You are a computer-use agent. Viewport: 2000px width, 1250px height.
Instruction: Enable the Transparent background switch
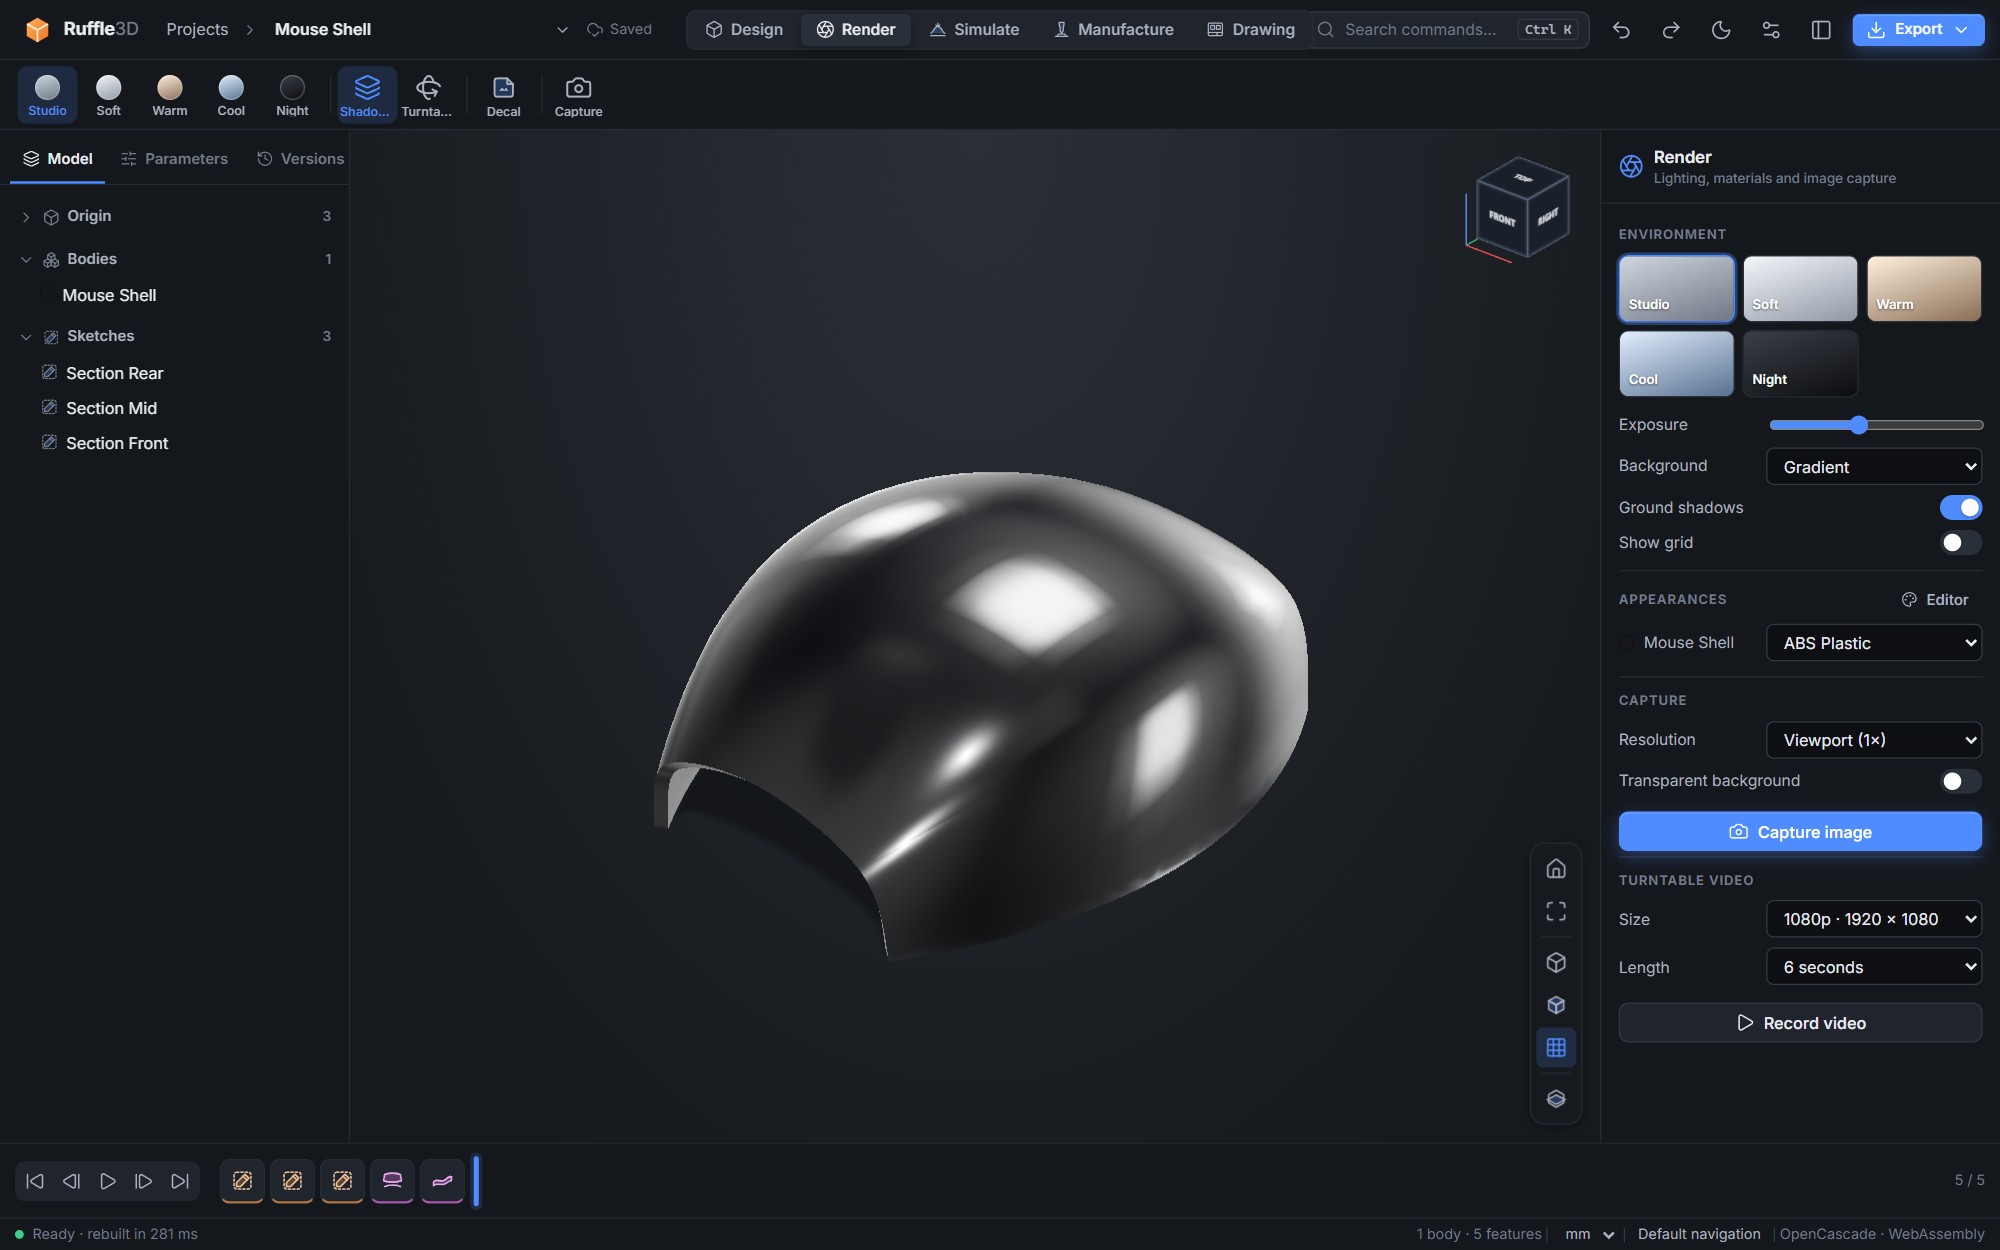tap(1960, 781)
